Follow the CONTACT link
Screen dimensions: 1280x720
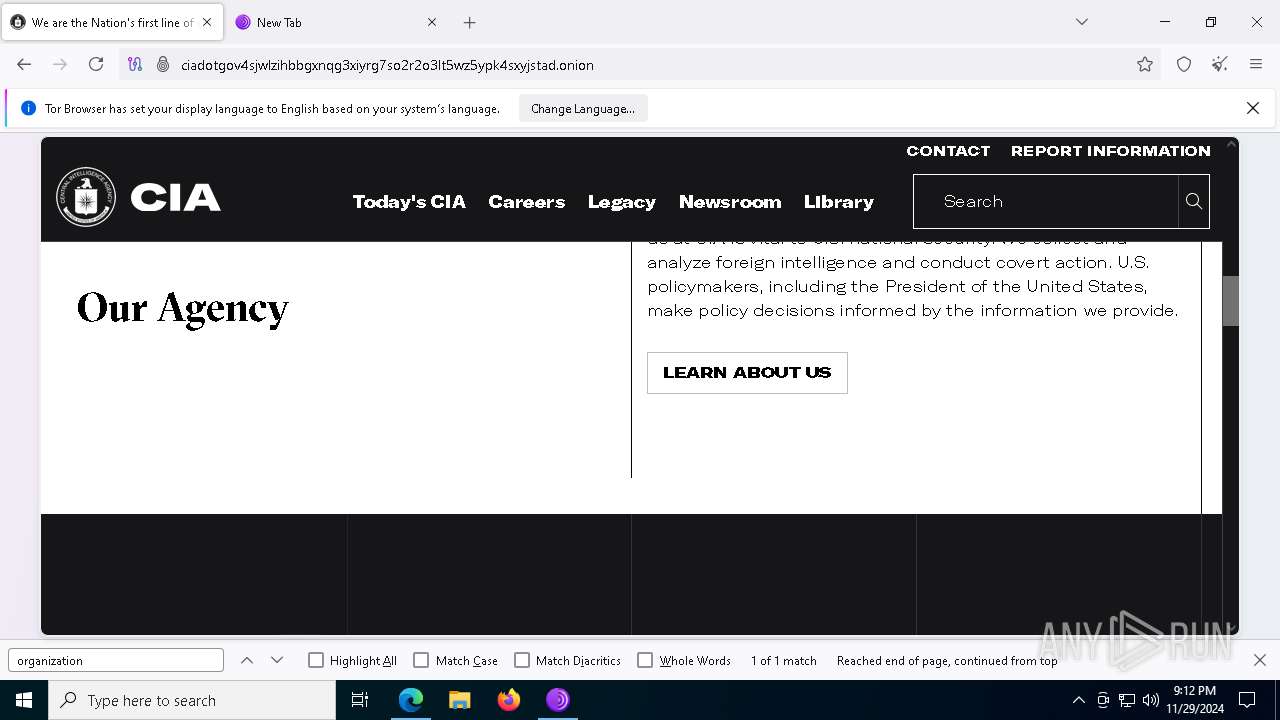click(948, 151)
